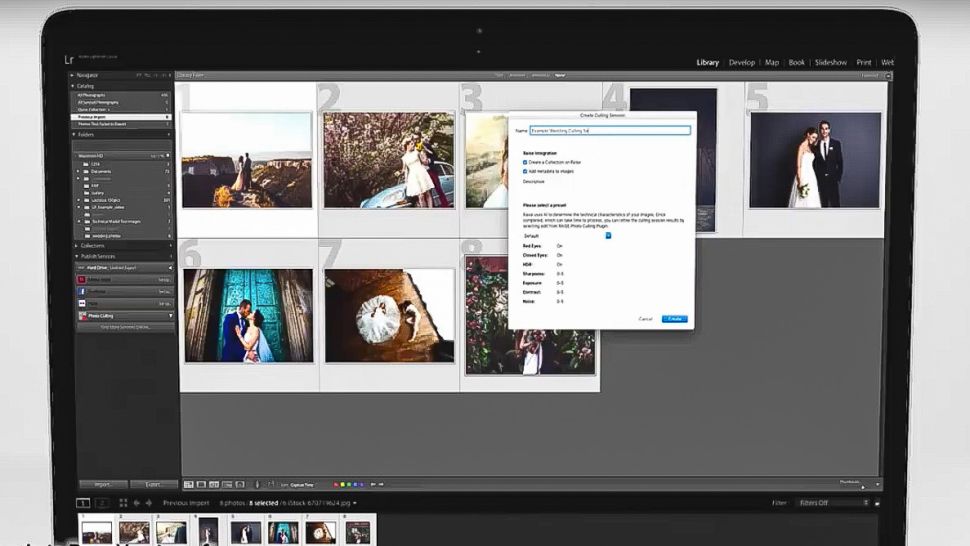Collapse the Folders panel
The height and width of the screenshot is (546, 970).
click(x=74, y=134)
